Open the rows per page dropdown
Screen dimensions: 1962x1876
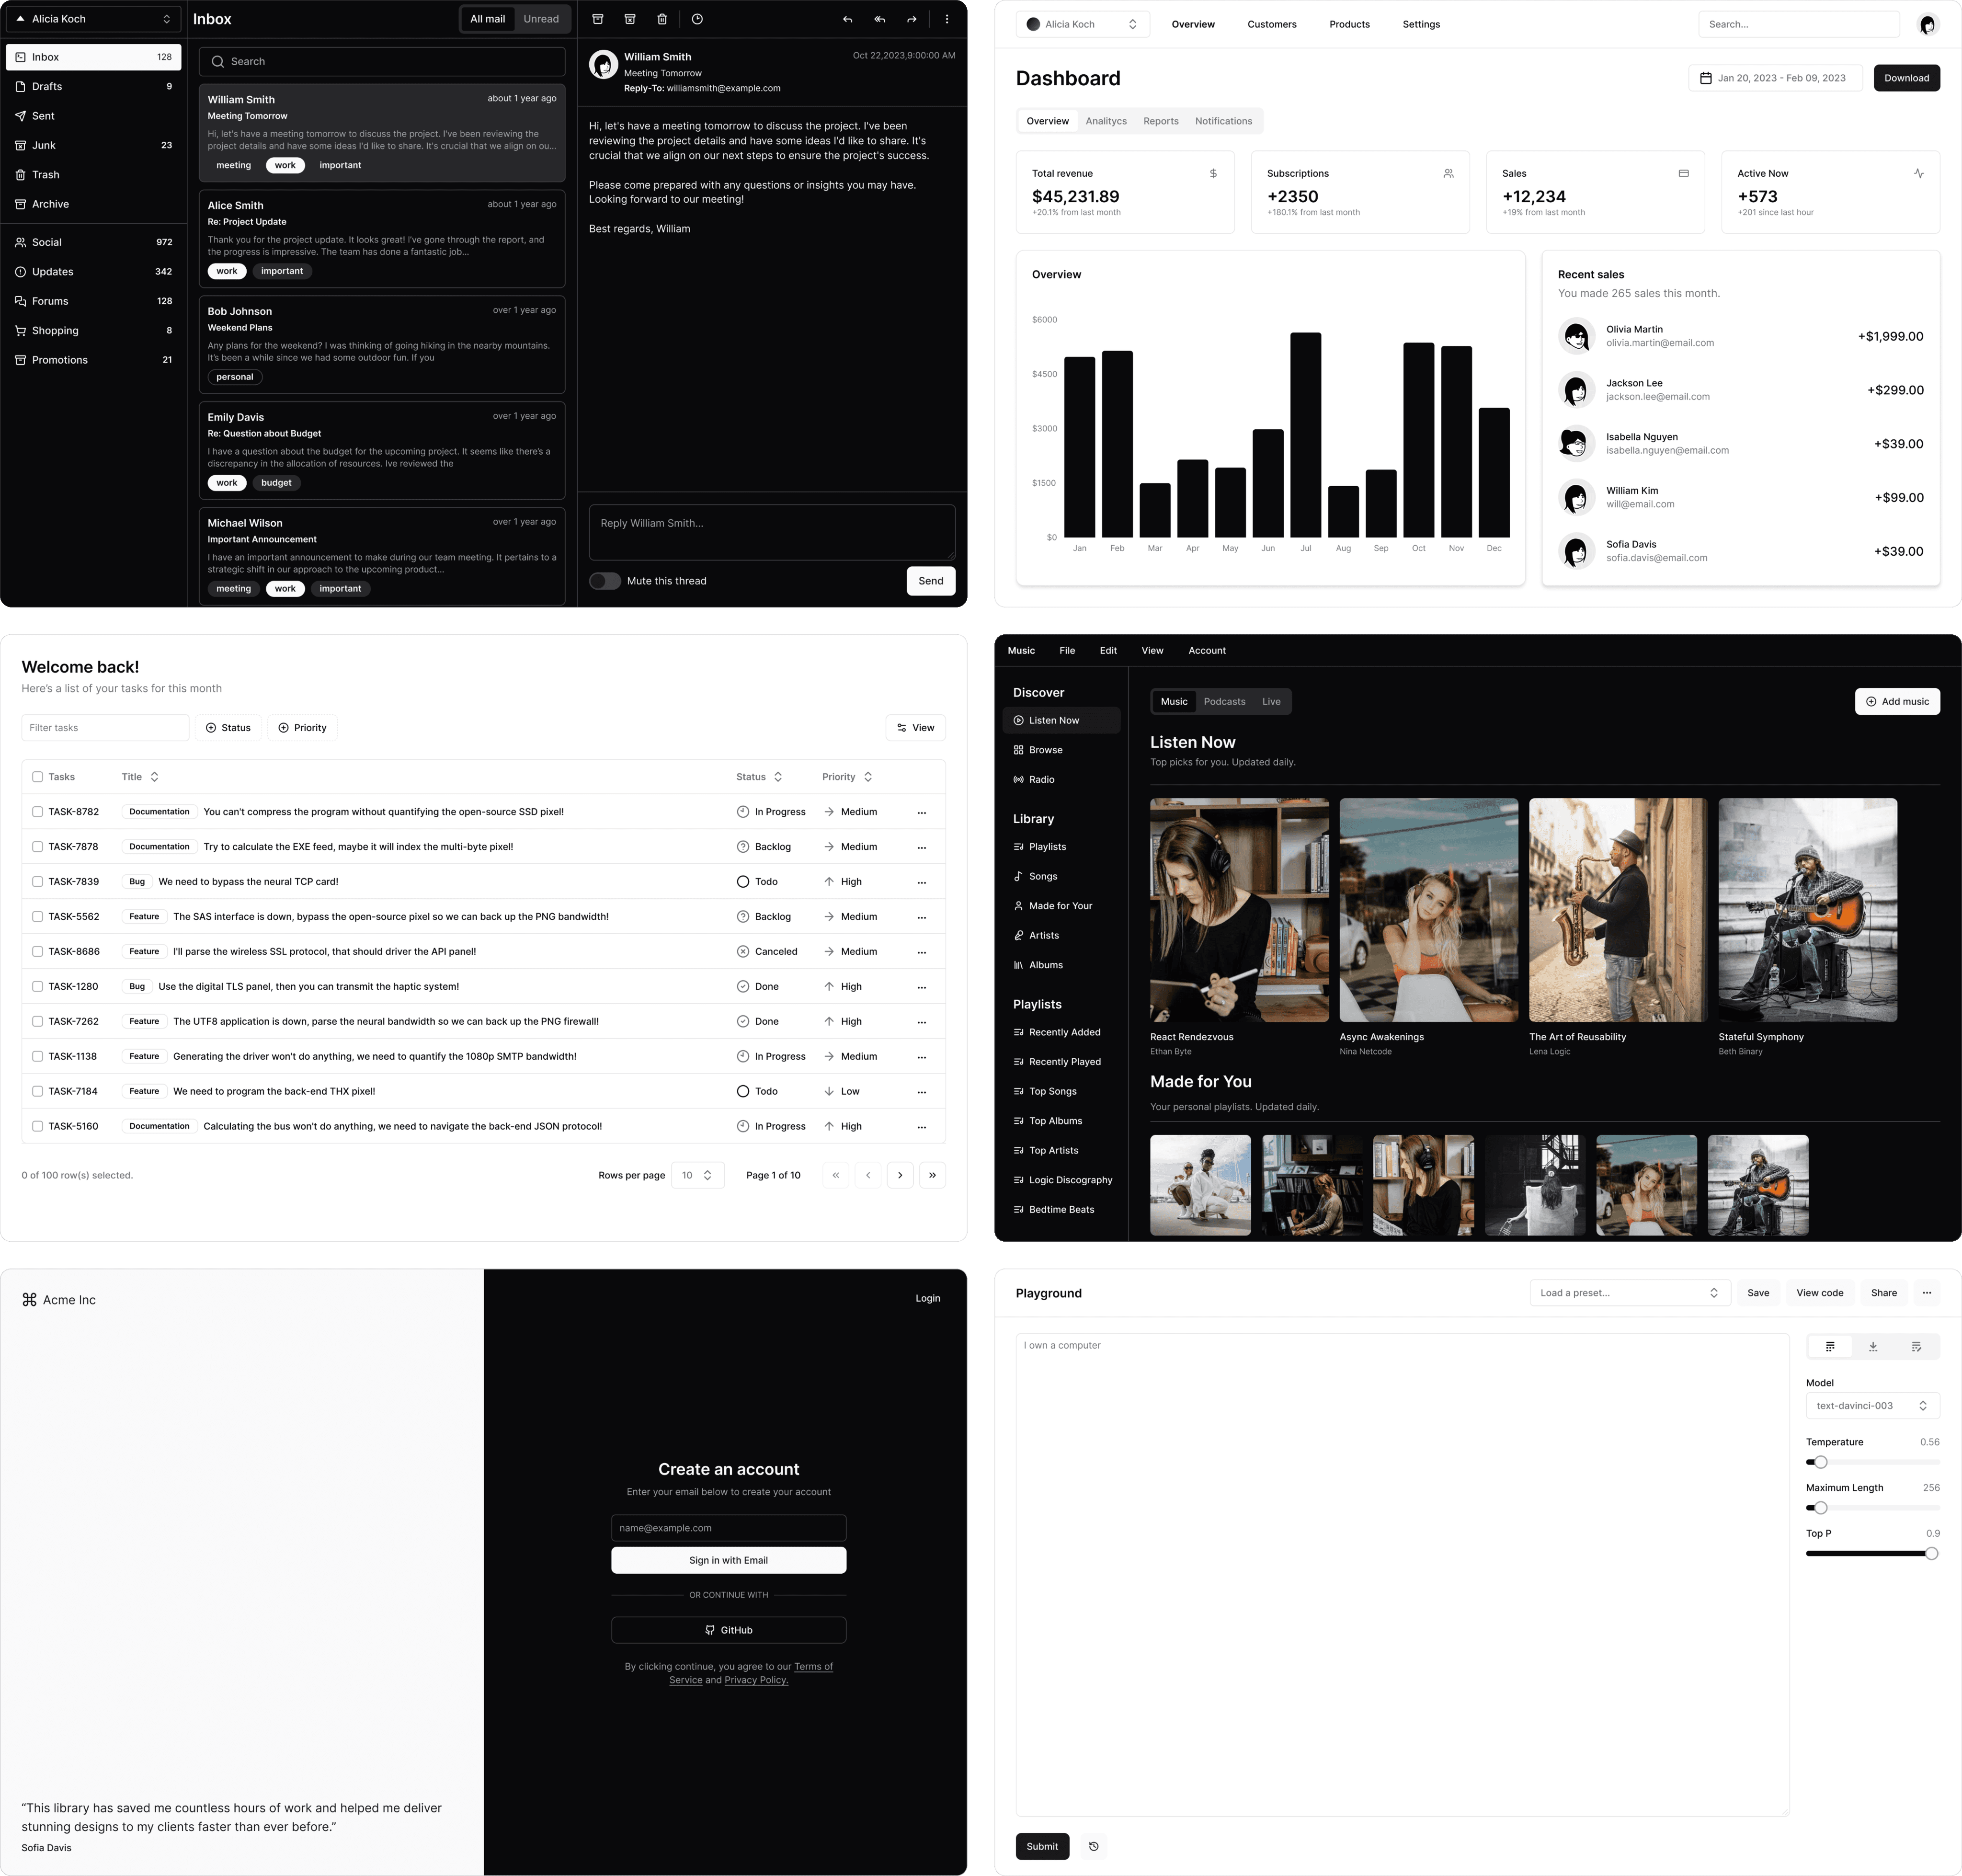(697, 1175)
